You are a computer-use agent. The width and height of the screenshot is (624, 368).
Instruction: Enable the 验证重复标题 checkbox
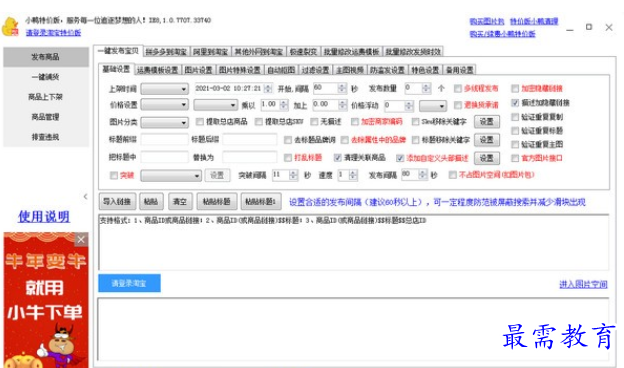pos(515,130)
